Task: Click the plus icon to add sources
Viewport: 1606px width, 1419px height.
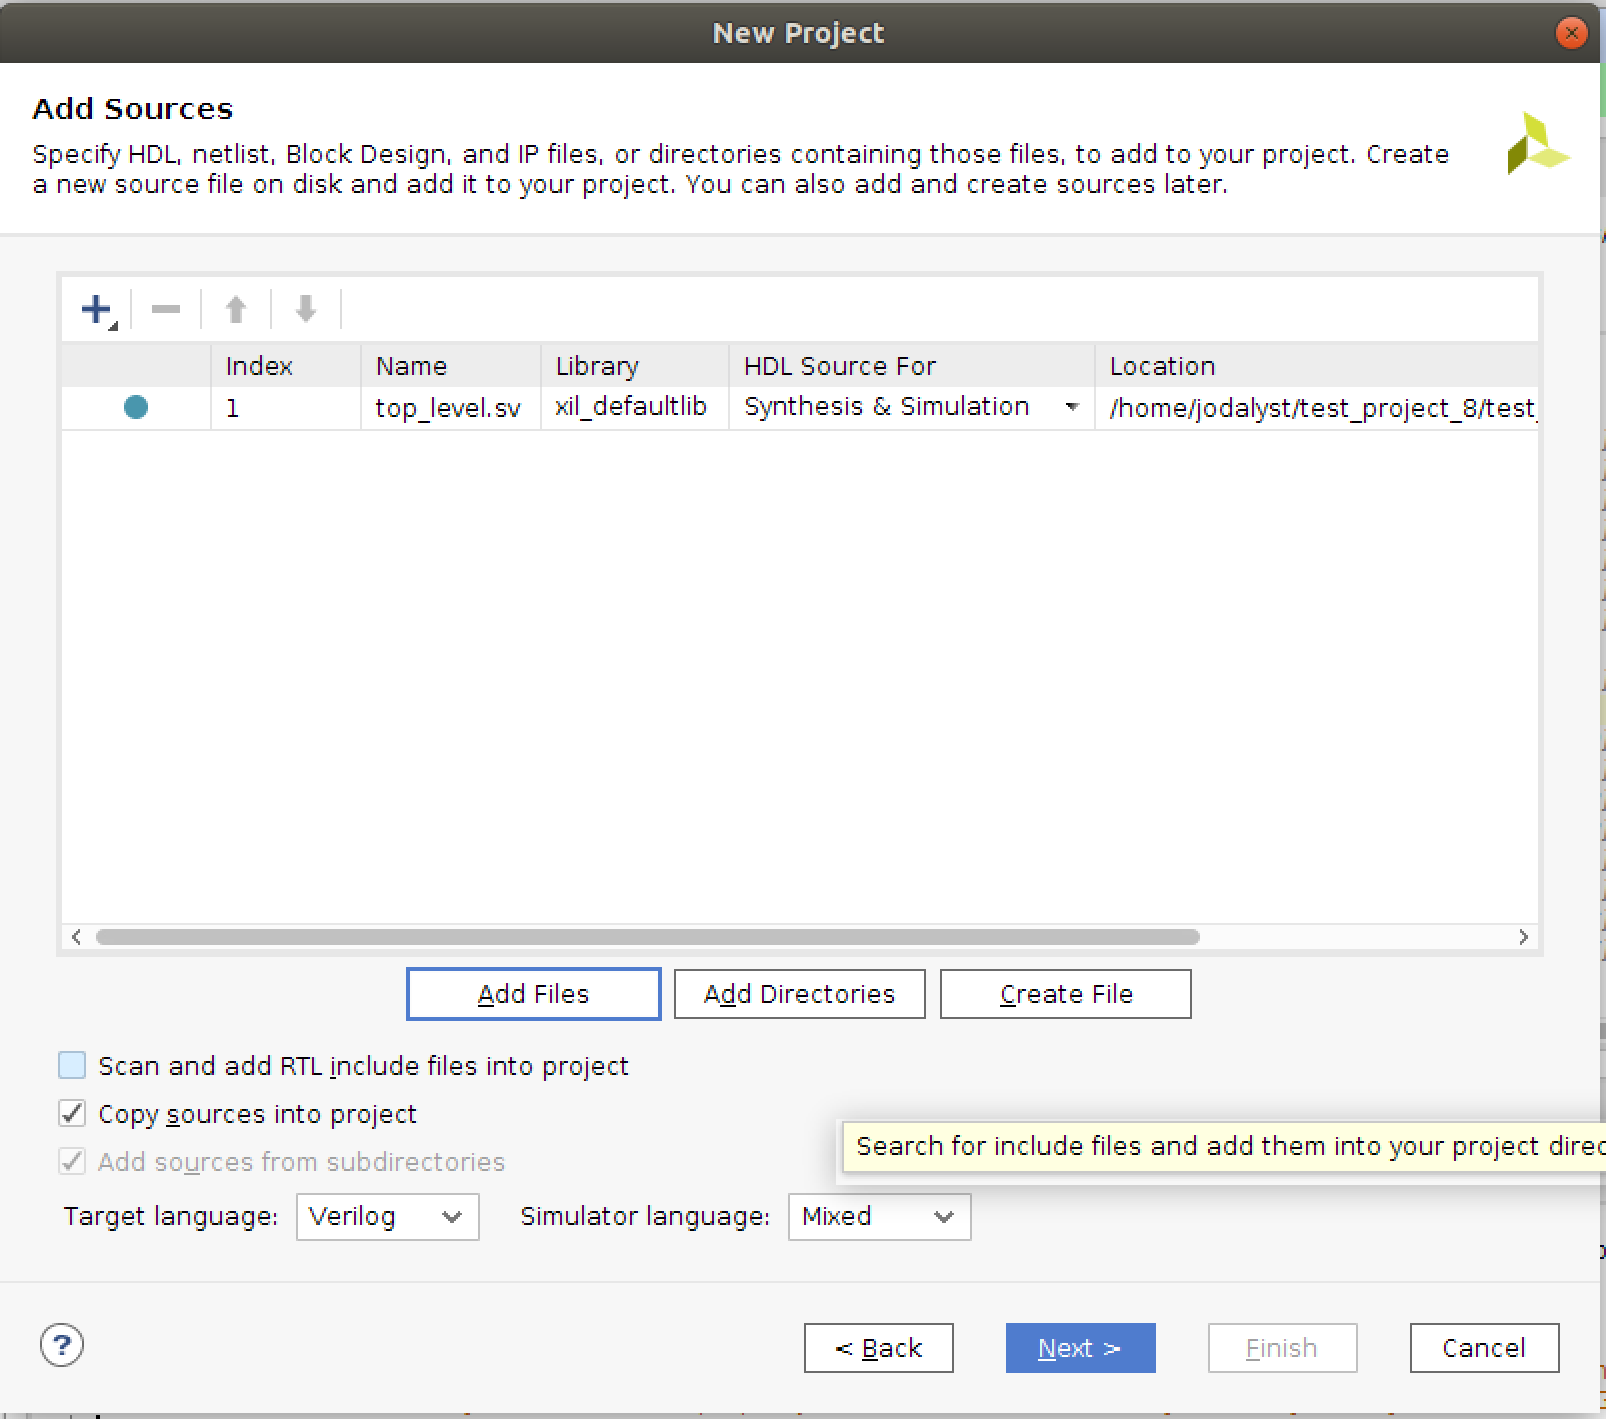Action: point(96,309)
